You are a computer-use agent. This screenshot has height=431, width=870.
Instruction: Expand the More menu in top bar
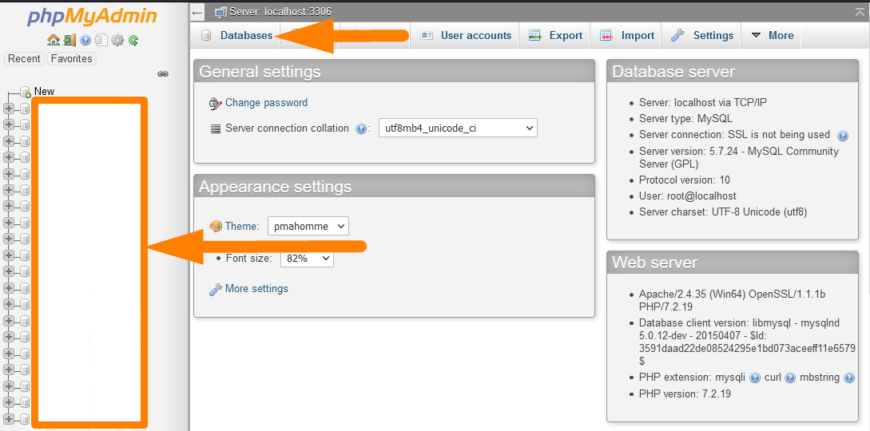tap(772, 35)
